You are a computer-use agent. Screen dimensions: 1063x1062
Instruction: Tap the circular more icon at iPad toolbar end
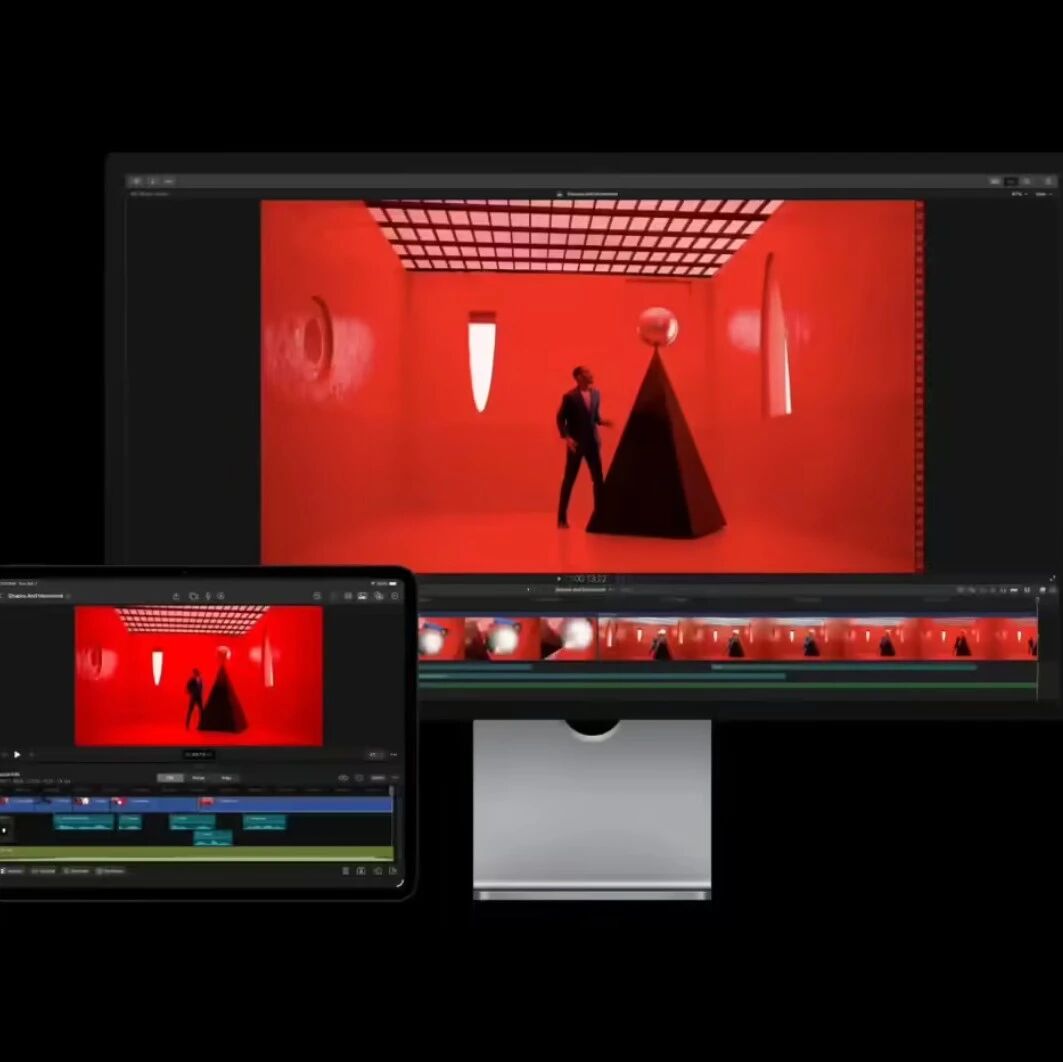[x=395, y=596]
